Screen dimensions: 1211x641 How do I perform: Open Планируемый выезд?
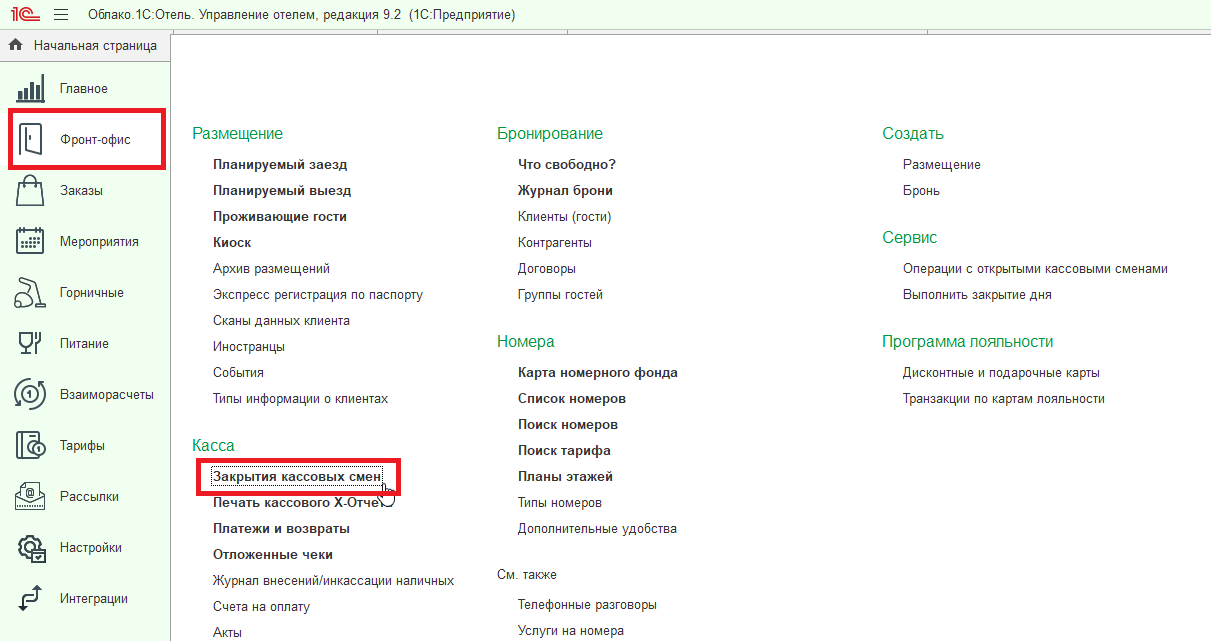pos(282,191)
